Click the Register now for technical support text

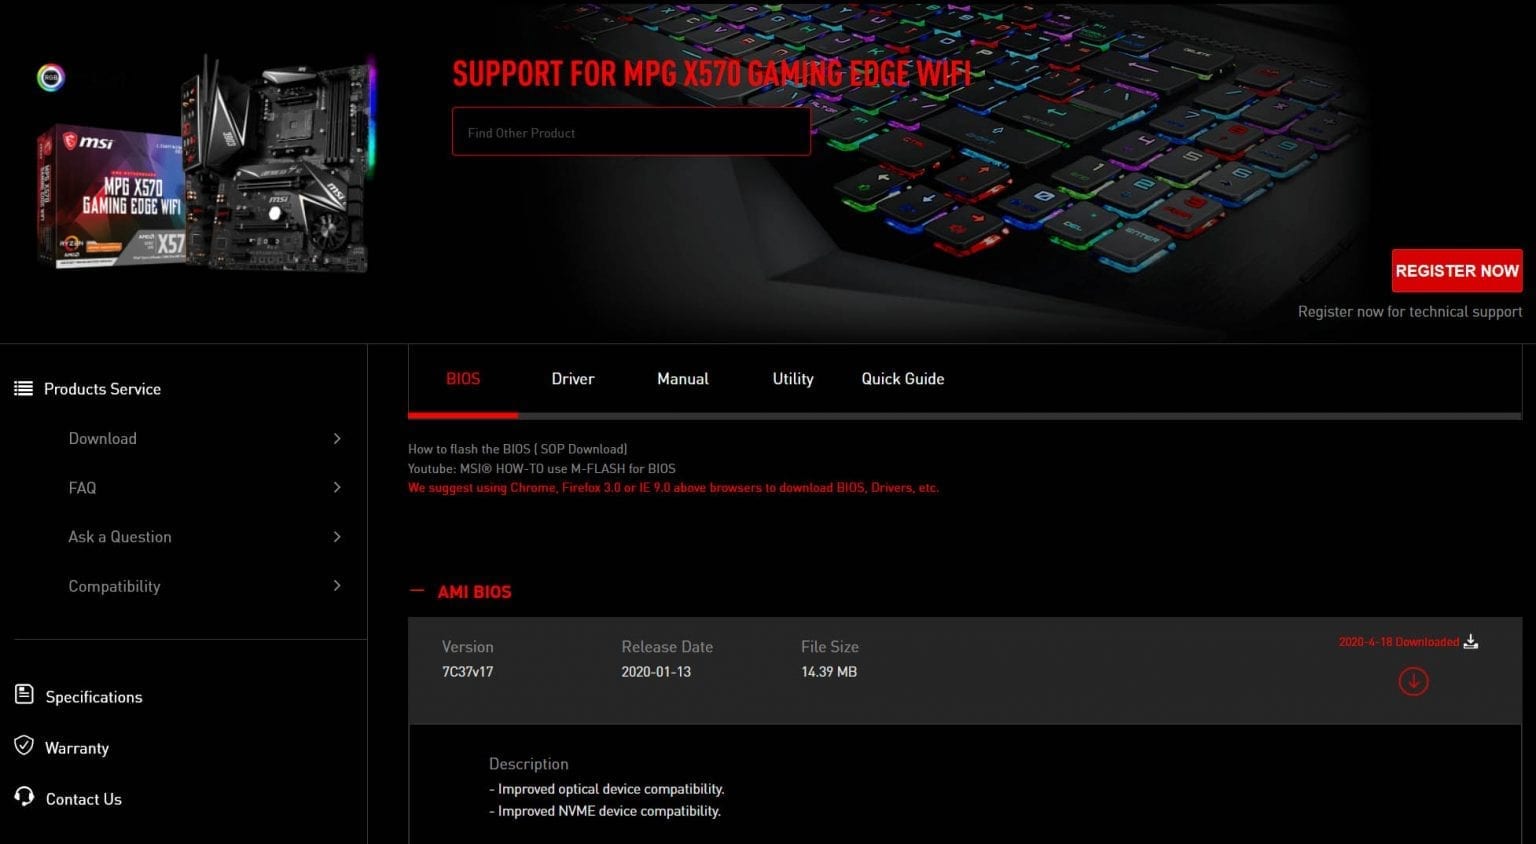point(1410,312)
